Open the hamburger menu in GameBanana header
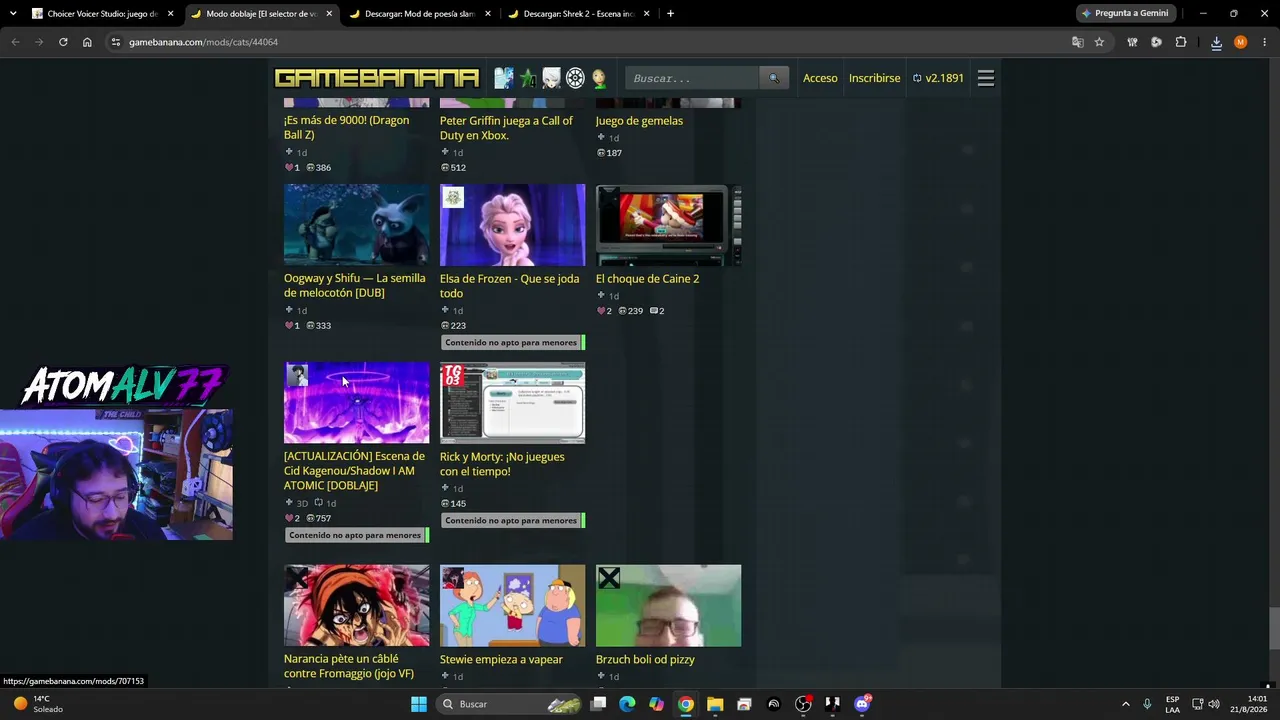Screen dimensions: 1280x720 coord(986,78)
